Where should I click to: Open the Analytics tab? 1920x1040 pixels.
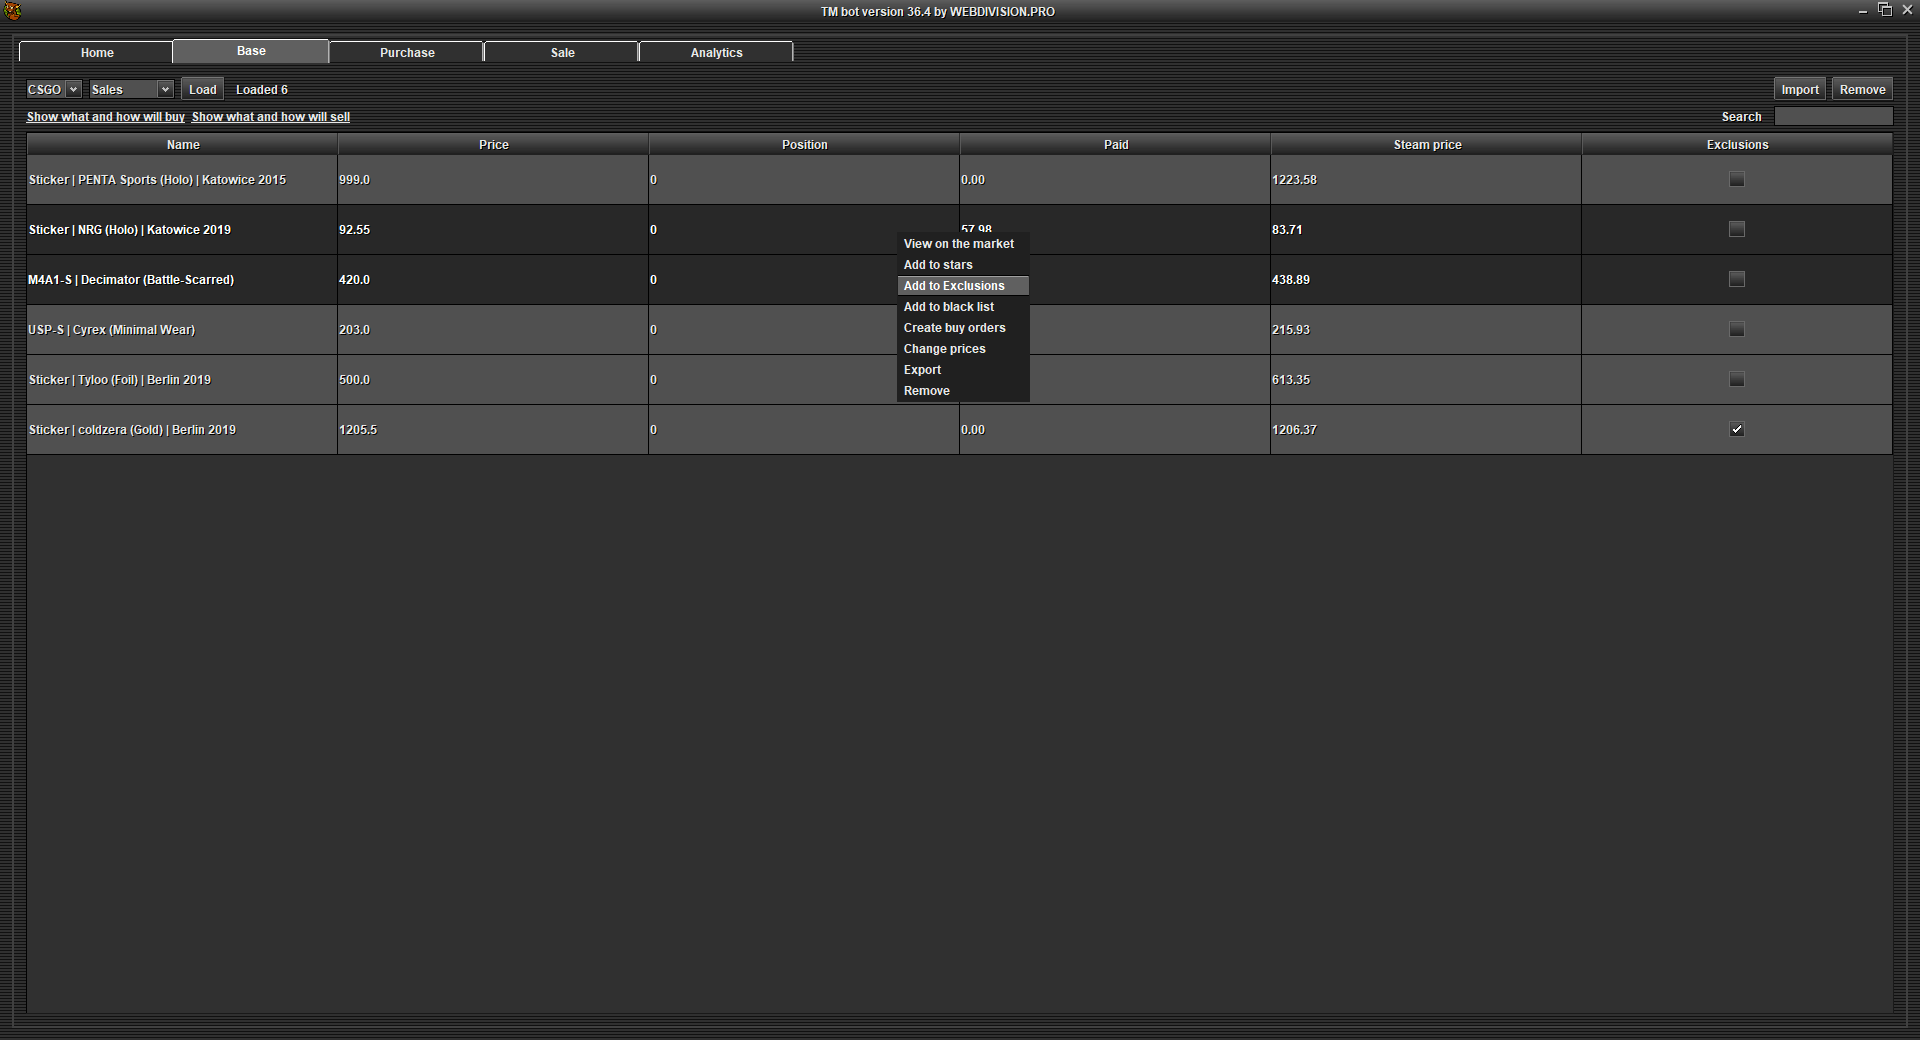(716, 52)
